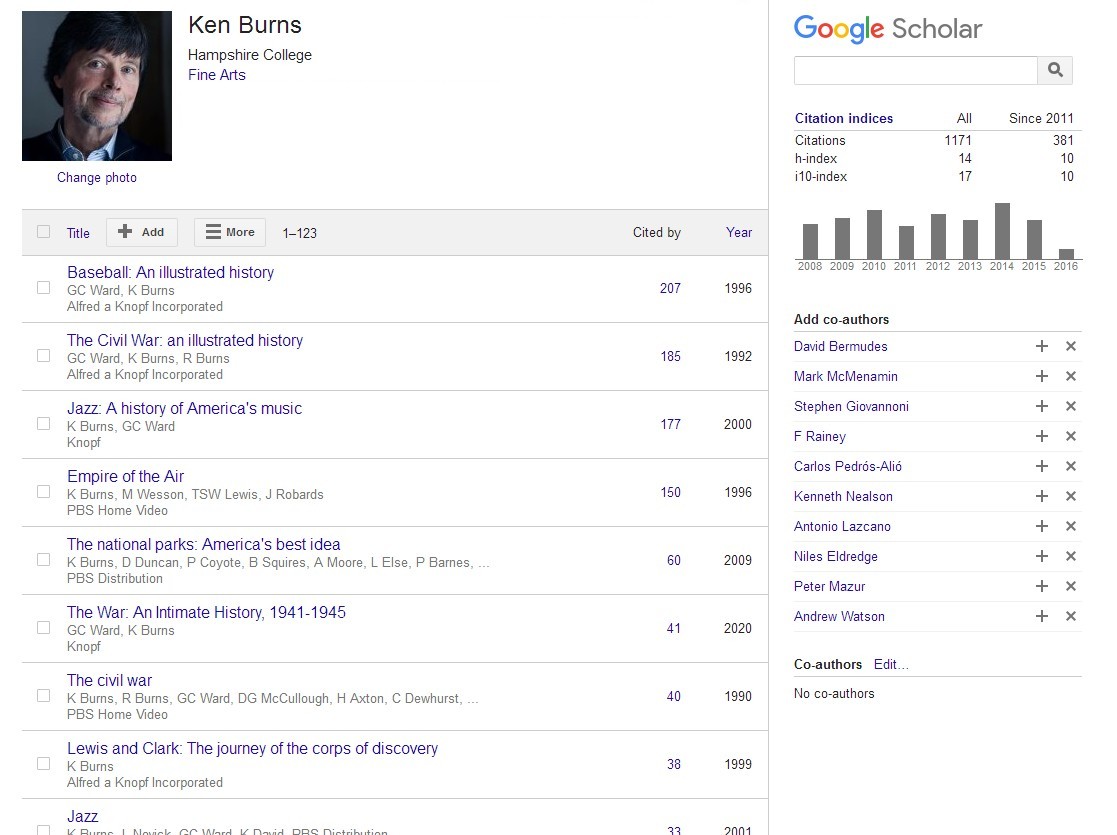The width and height of the screenshot is (1117, 835).
Task: Open Lewis and Clark article title
Action: [252, 748]
